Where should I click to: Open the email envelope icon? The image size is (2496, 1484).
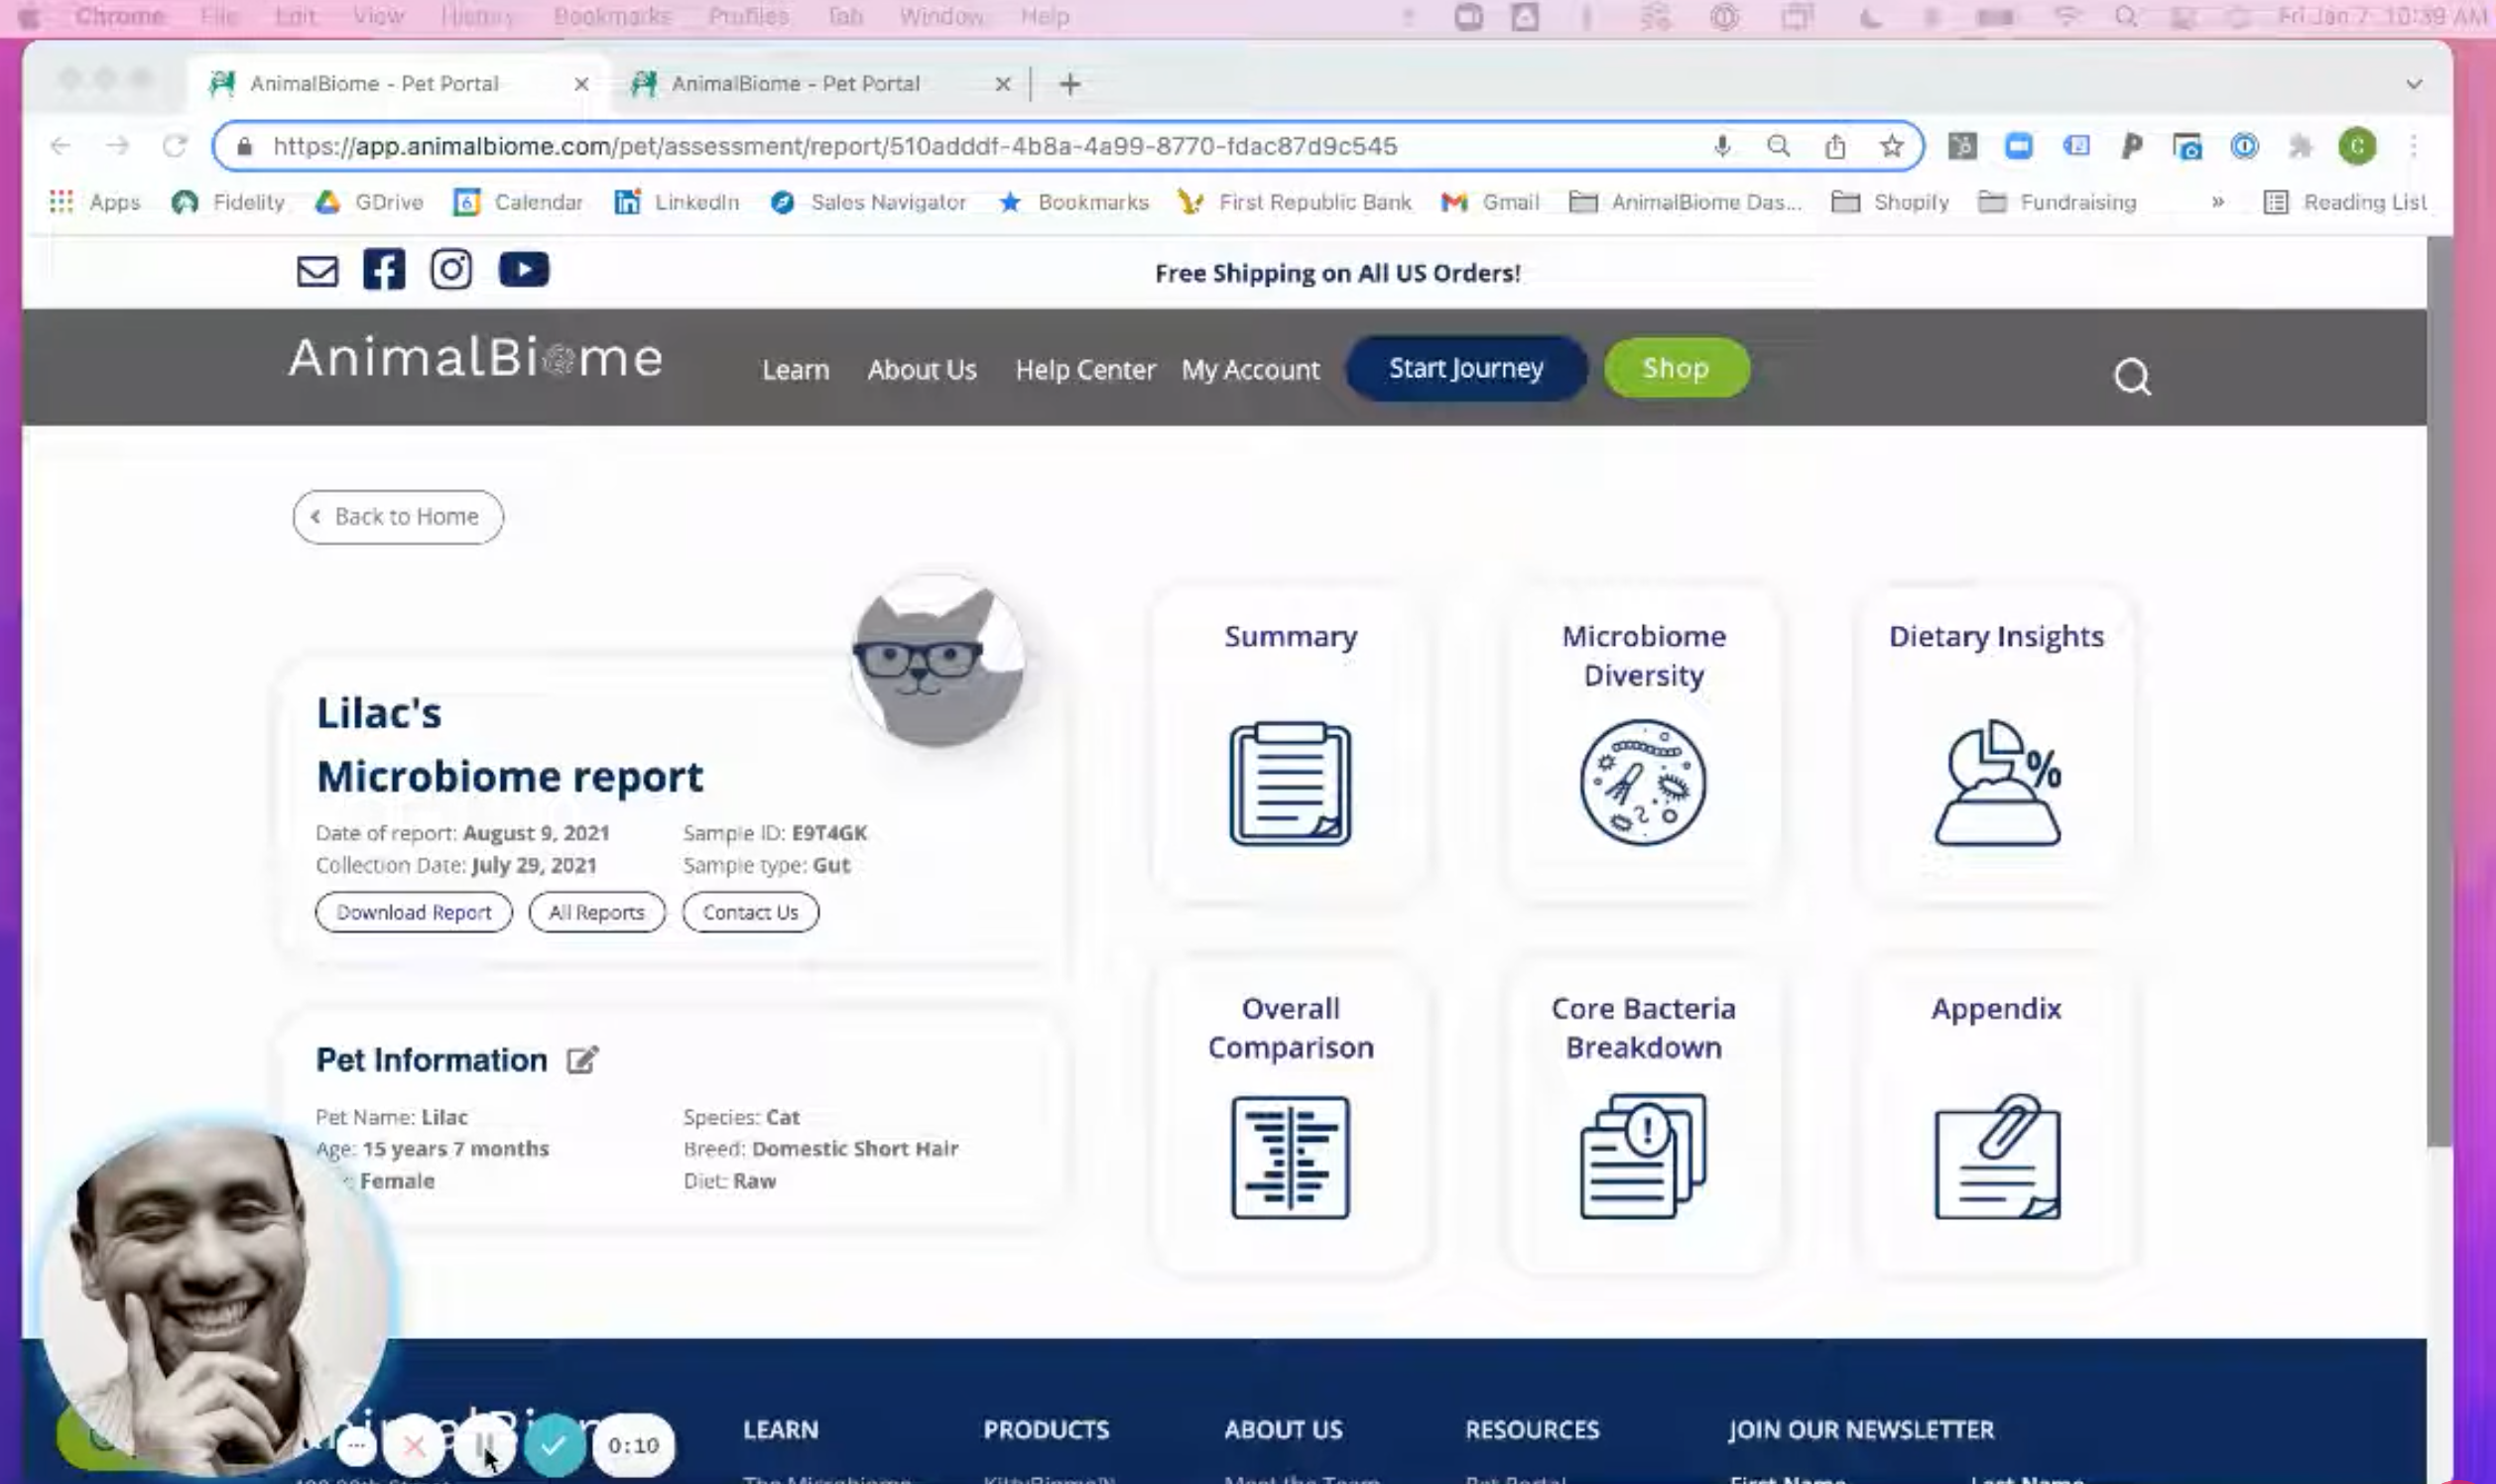[x=317, y=270]
